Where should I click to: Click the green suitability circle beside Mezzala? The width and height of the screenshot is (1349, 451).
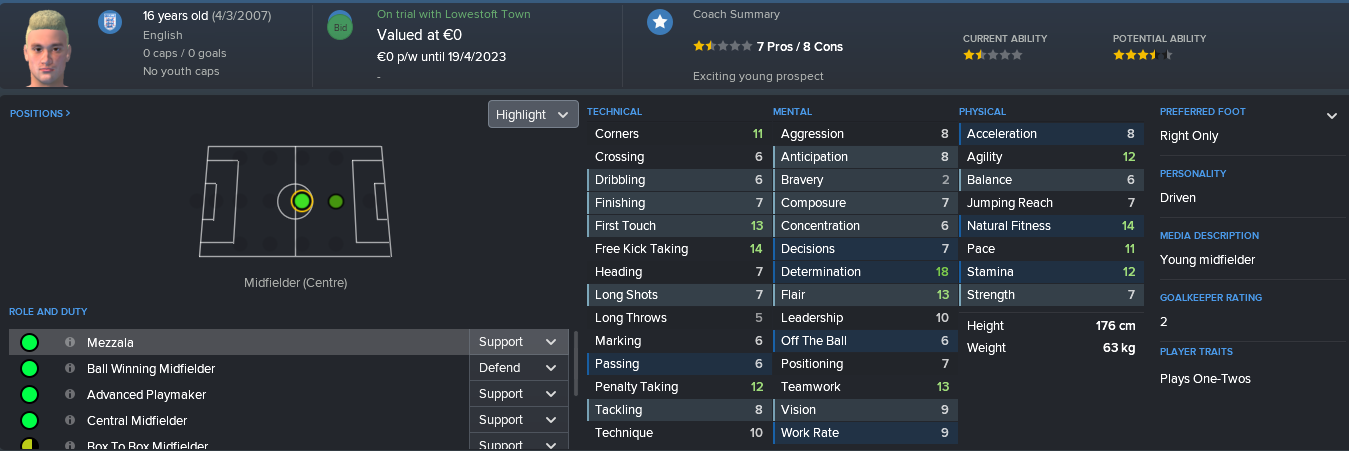click(x=29, y=342)
